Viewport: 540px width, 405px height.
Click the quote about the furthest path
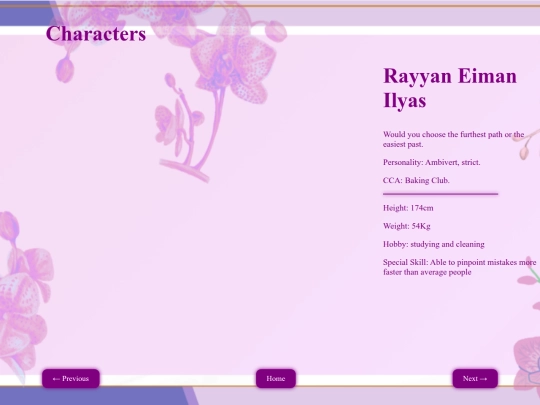coord(454,139)
